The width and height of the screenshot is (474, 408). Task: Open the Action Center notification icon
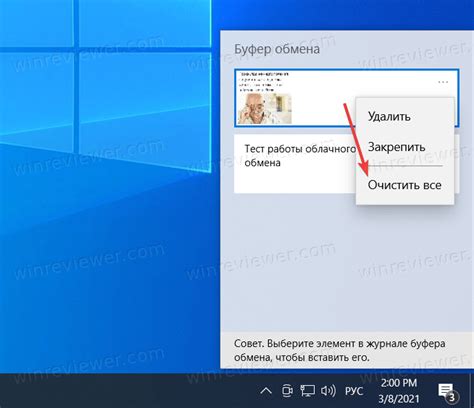pos(446,390)
